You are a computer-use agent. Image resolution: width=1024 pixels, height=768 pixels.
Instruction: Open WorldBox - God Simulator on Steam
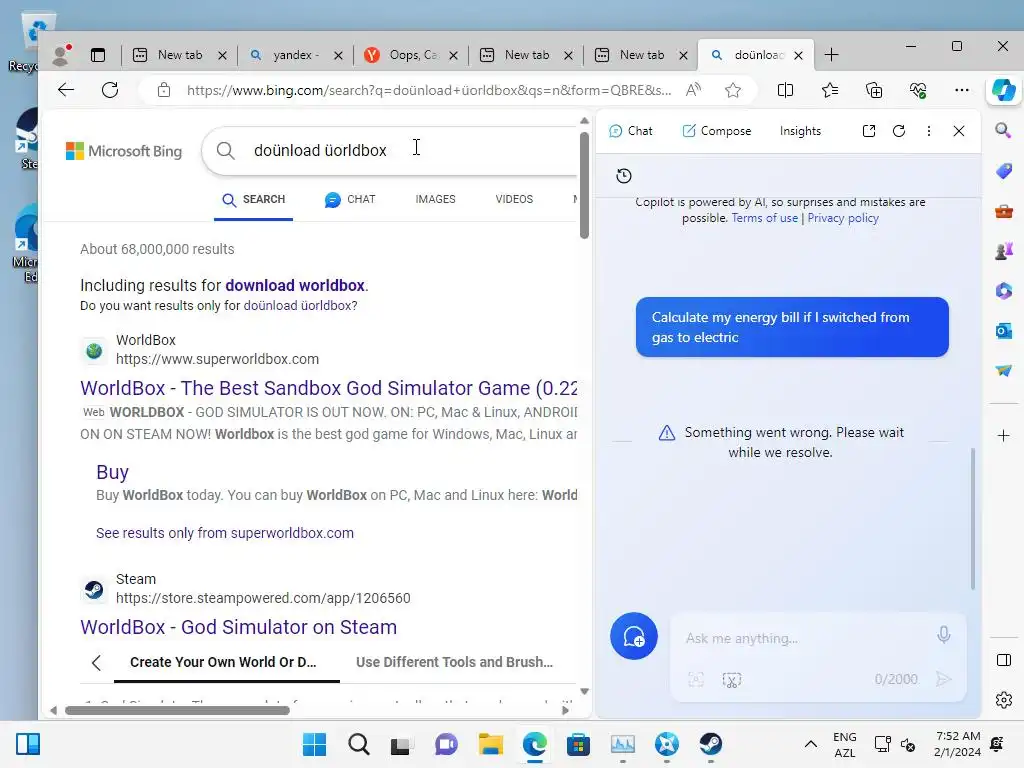pos(238,627)
